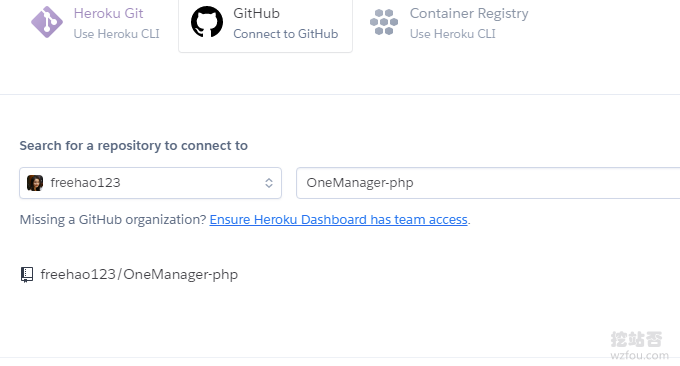Click the up-down arrows of account selector
The height and width of the screenshot is (366, 680).
tap(269, 183)
